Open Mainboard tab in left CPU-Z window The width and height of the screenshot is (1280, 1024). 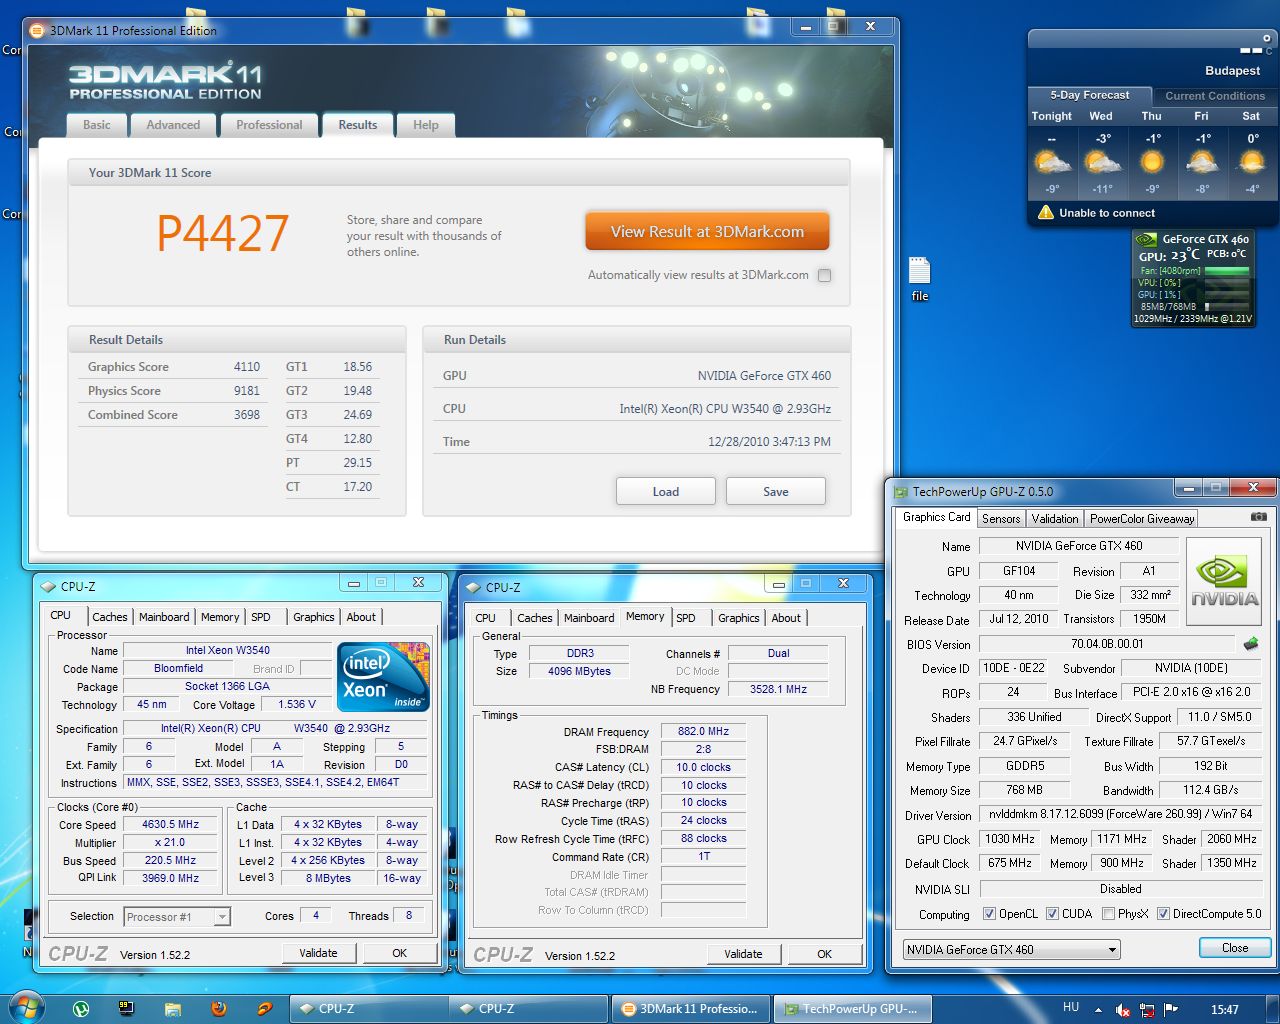point(164,617)
